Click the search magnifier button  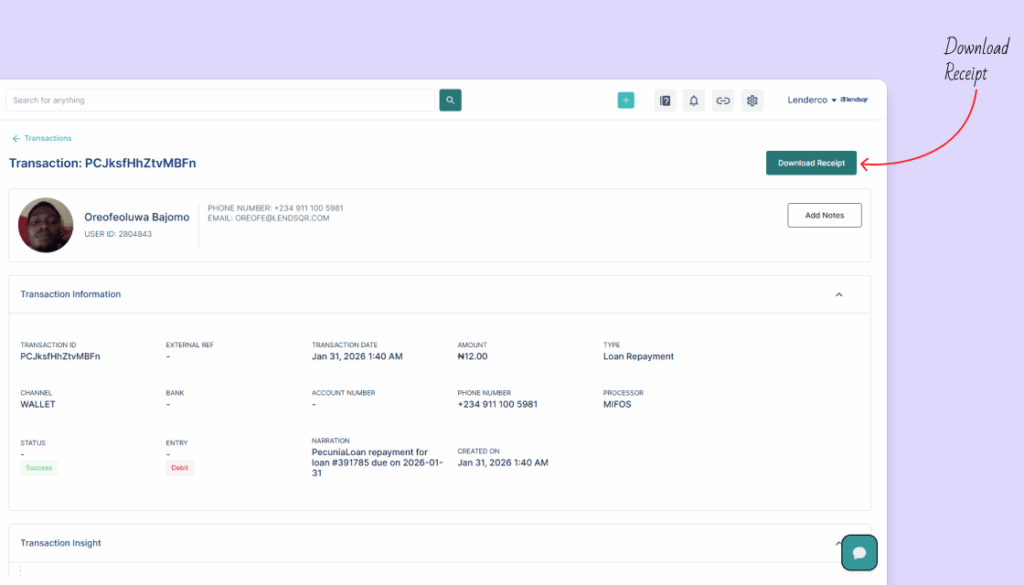click(450, 100)
